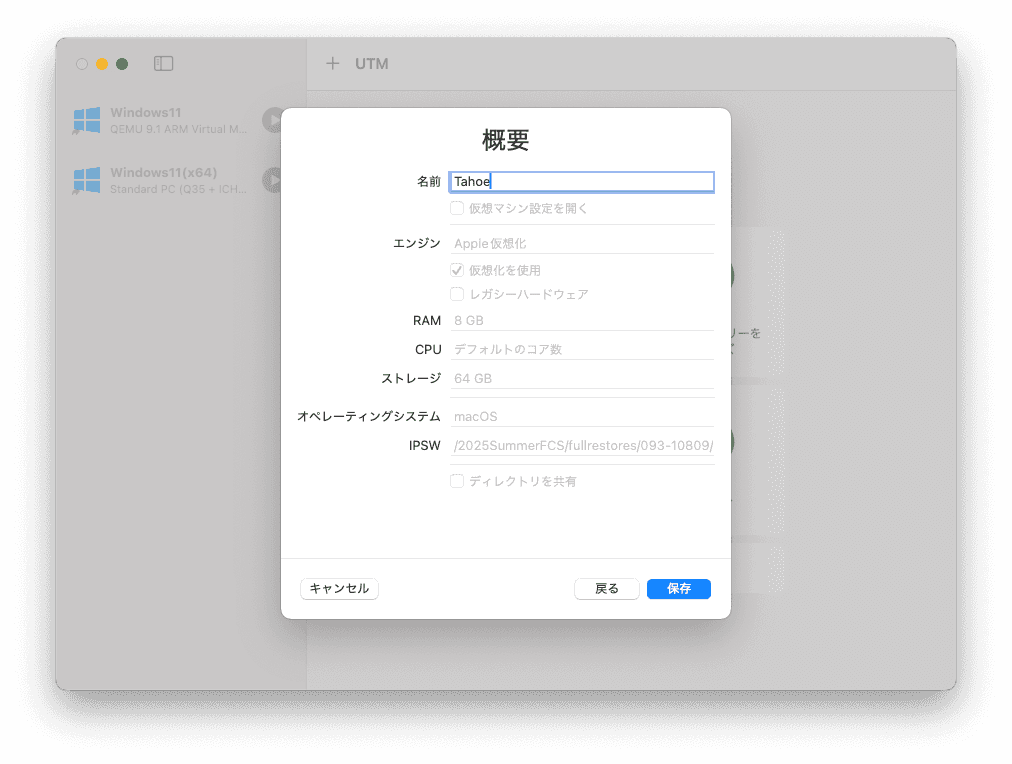Start the Windows11 VM with its play button
This screenshot has width=1012, height=764.
[272, 120]
